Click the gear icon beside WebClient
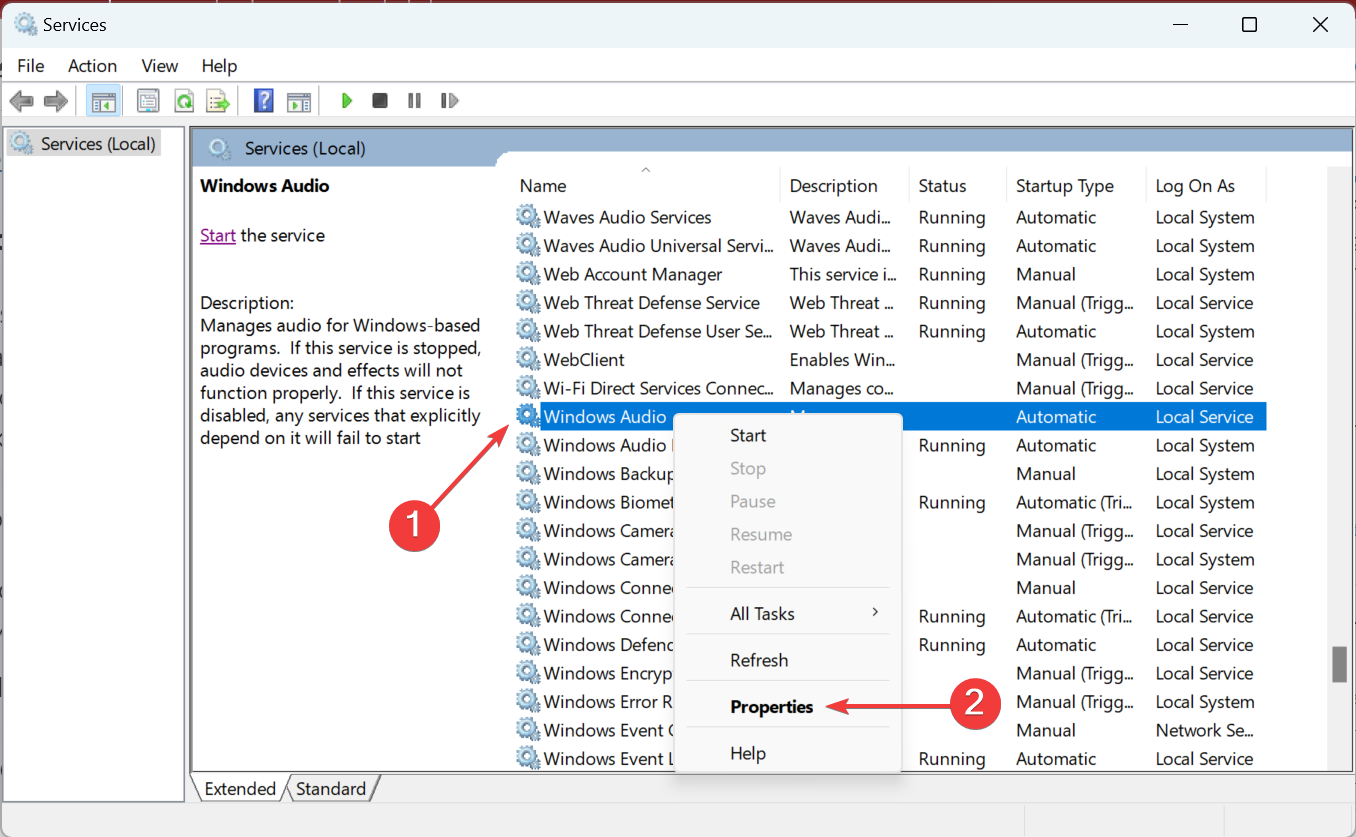The image size is (1356, 837). click(x=527, y=360)
